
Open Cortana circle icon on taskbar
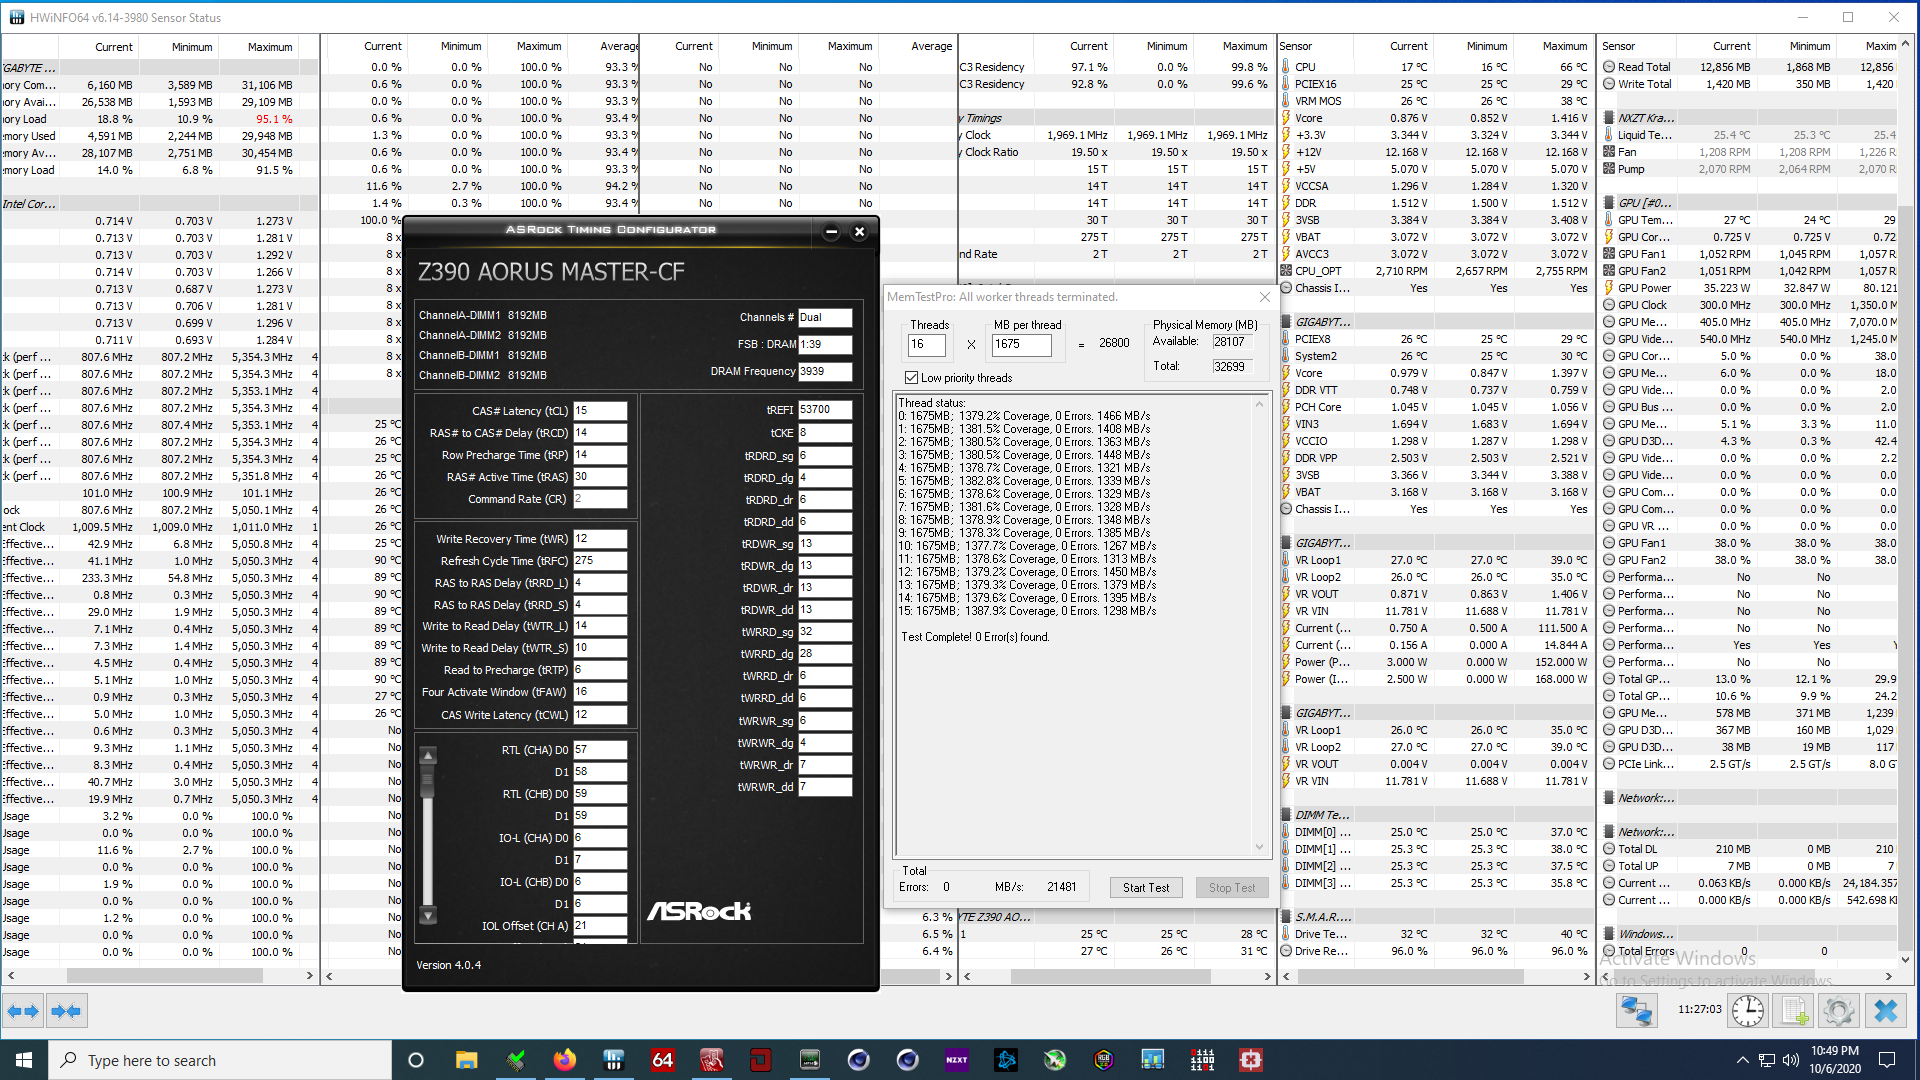(x=416, y=1060)
